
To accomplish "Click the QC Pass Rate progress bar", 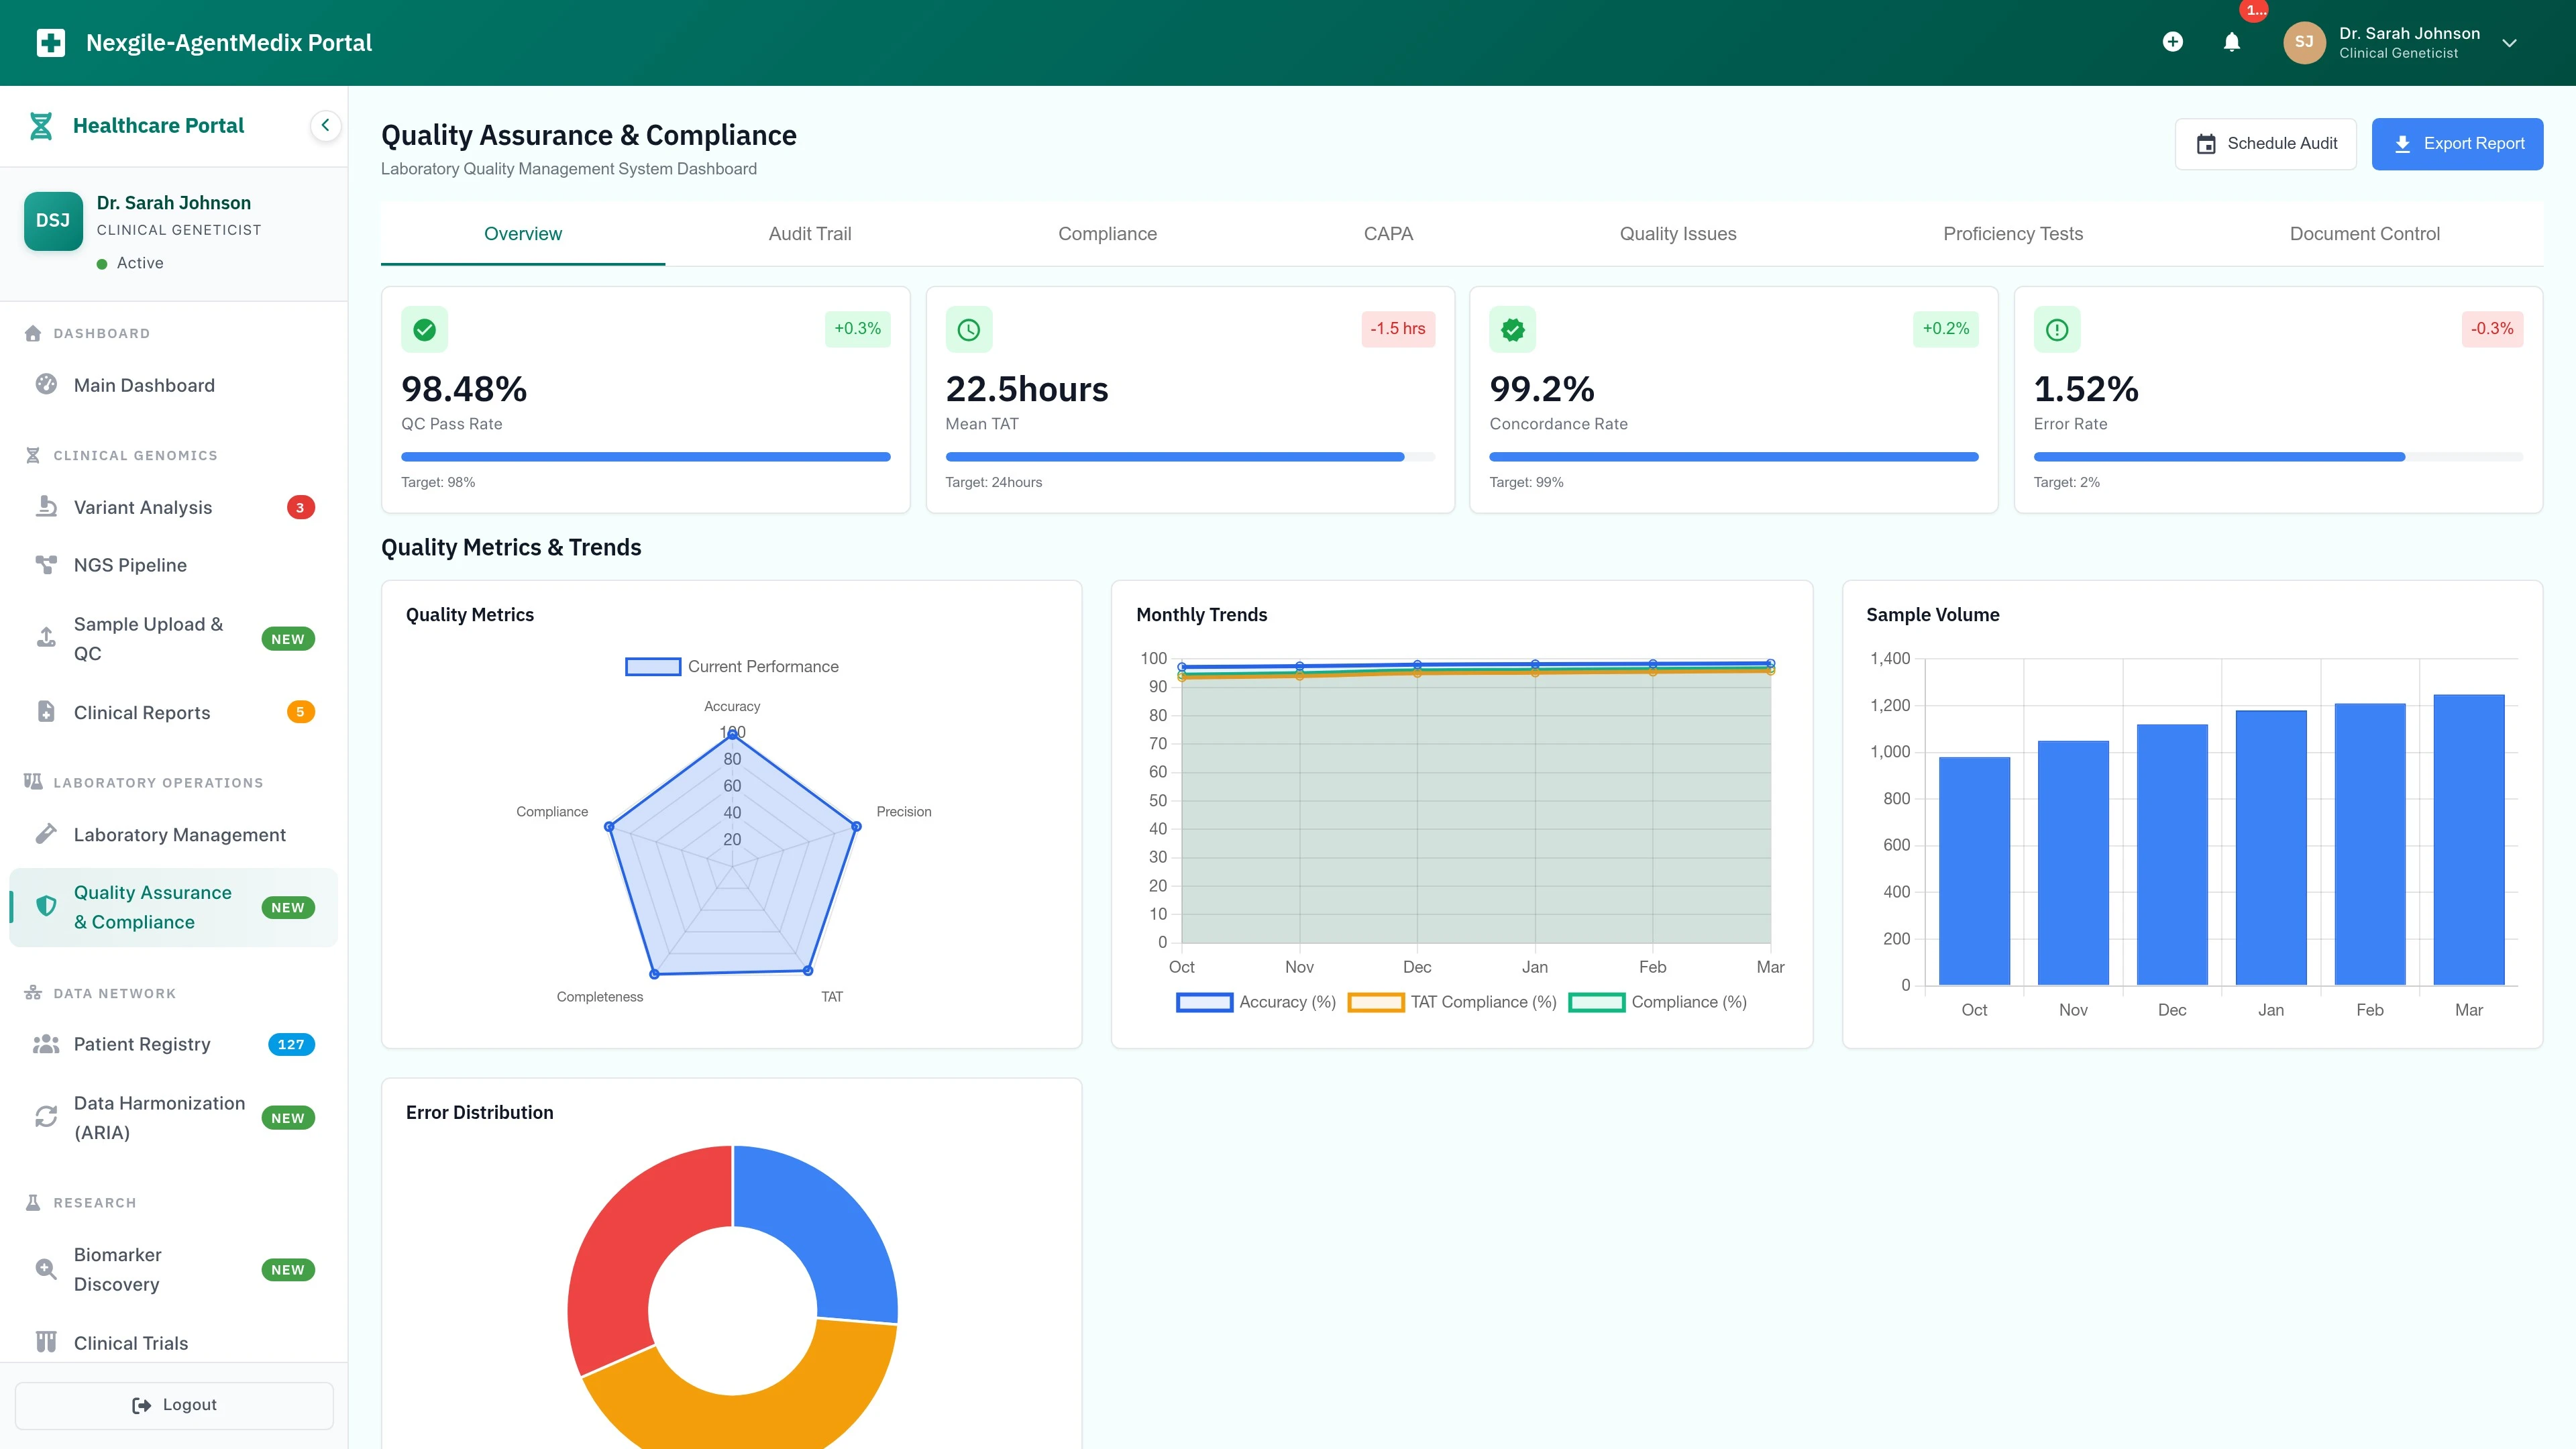I will point(645,456).
